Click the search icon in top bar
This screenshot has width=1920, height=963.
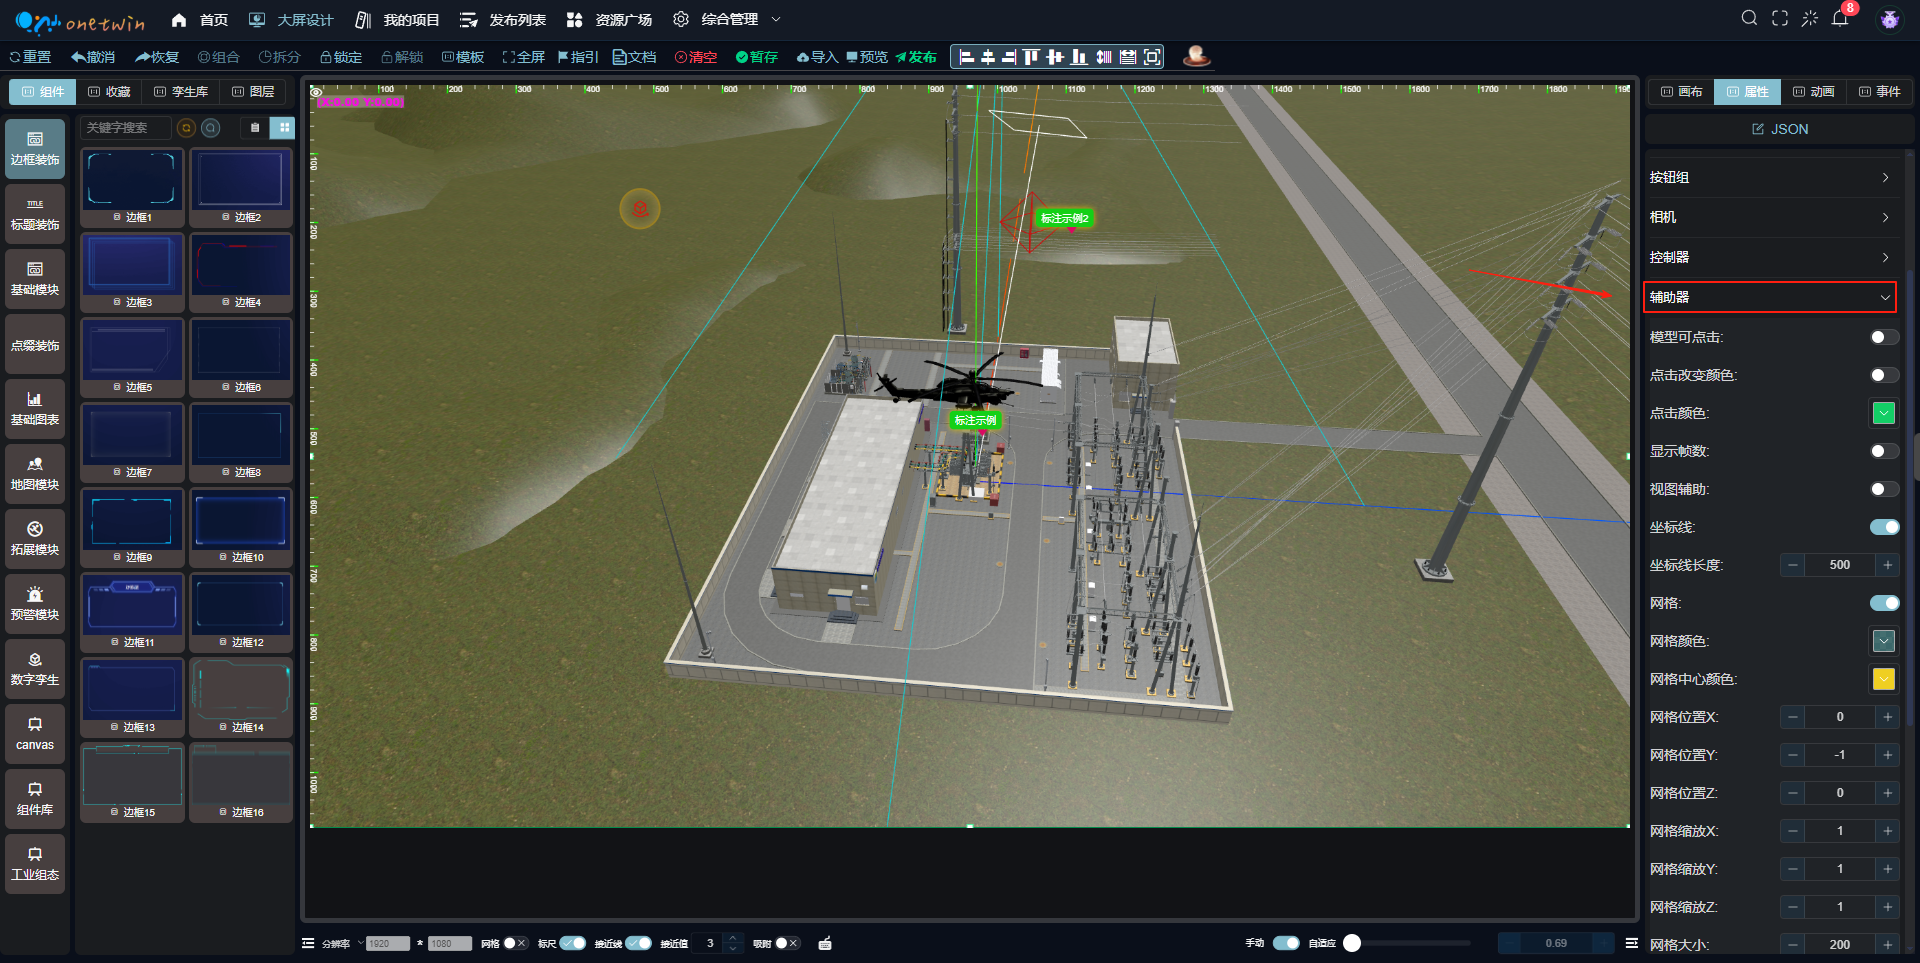1748,19
